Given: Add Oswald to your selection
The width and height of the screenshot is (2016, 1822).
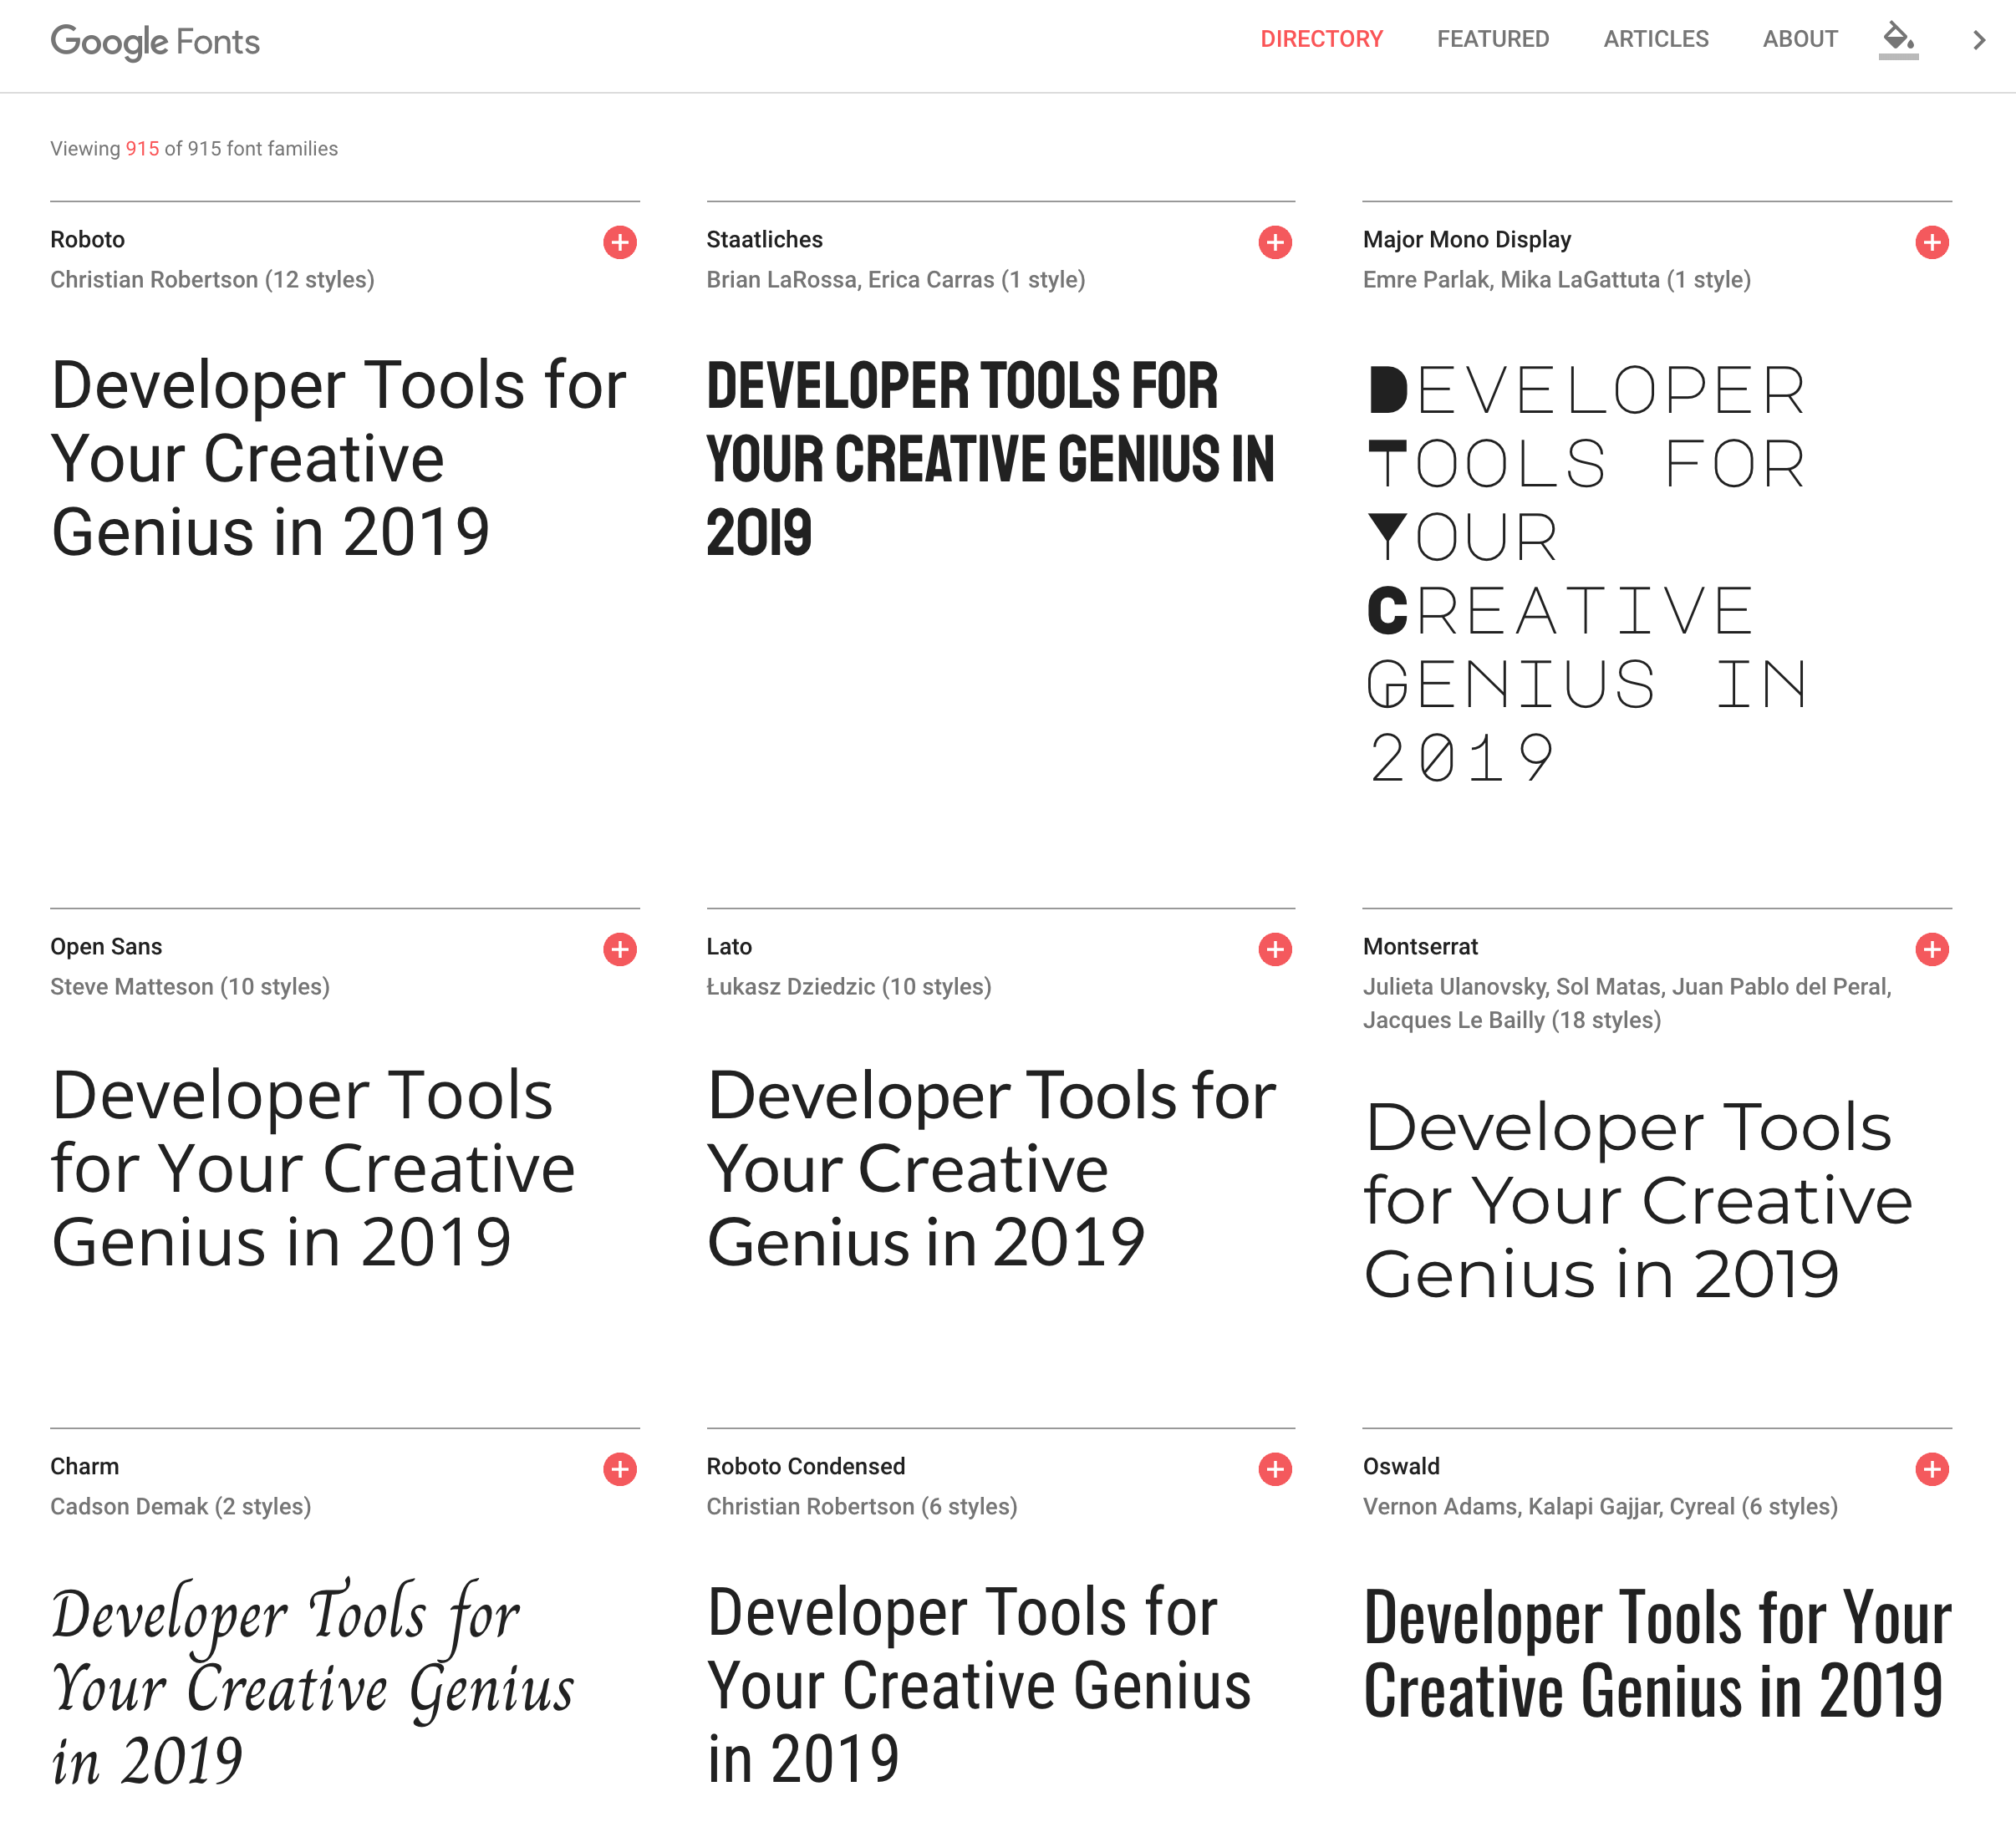Looking at the screenshot, I should click(1931, 1470).
